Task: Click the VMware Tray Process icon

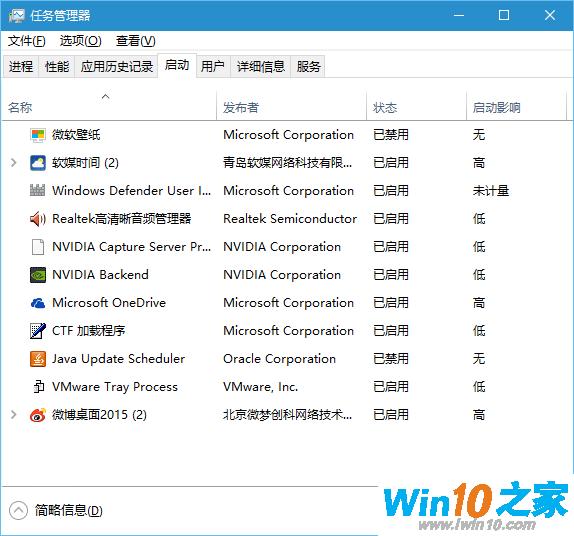Action: pyautogui.click(x=38, y=387)
